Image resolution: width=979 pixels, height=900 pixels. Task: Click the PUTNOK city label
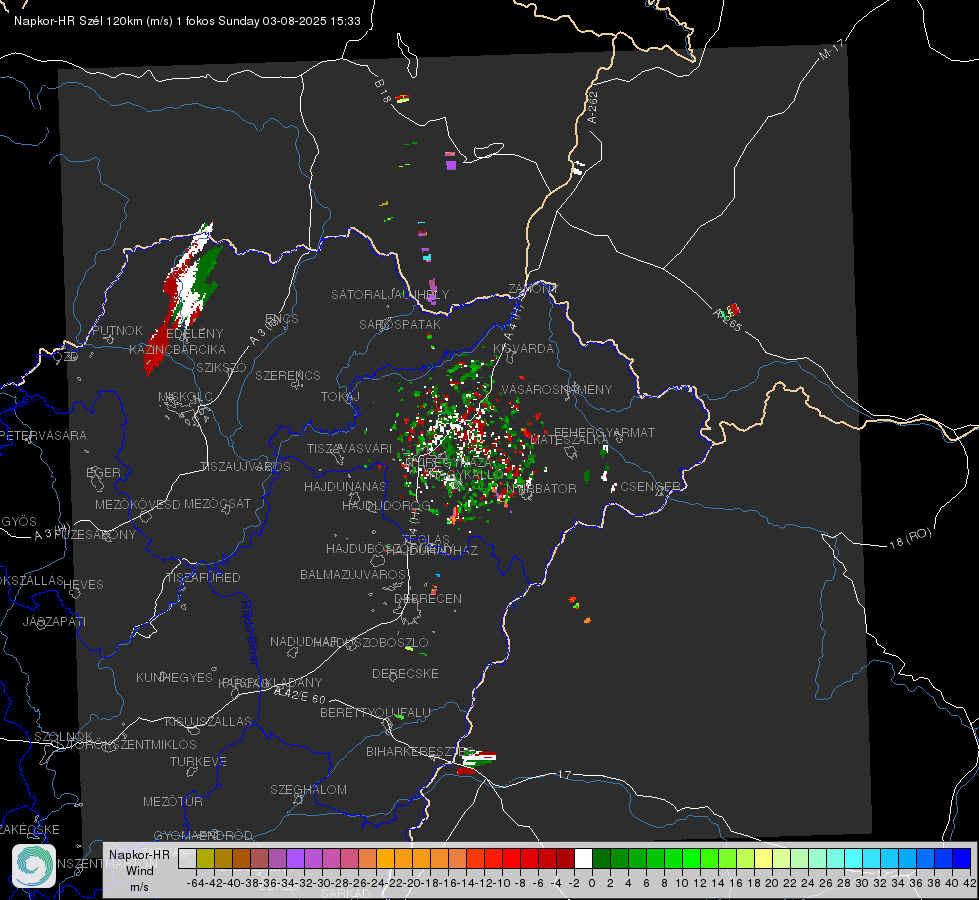pyautogui.click(x=118, y=331)
